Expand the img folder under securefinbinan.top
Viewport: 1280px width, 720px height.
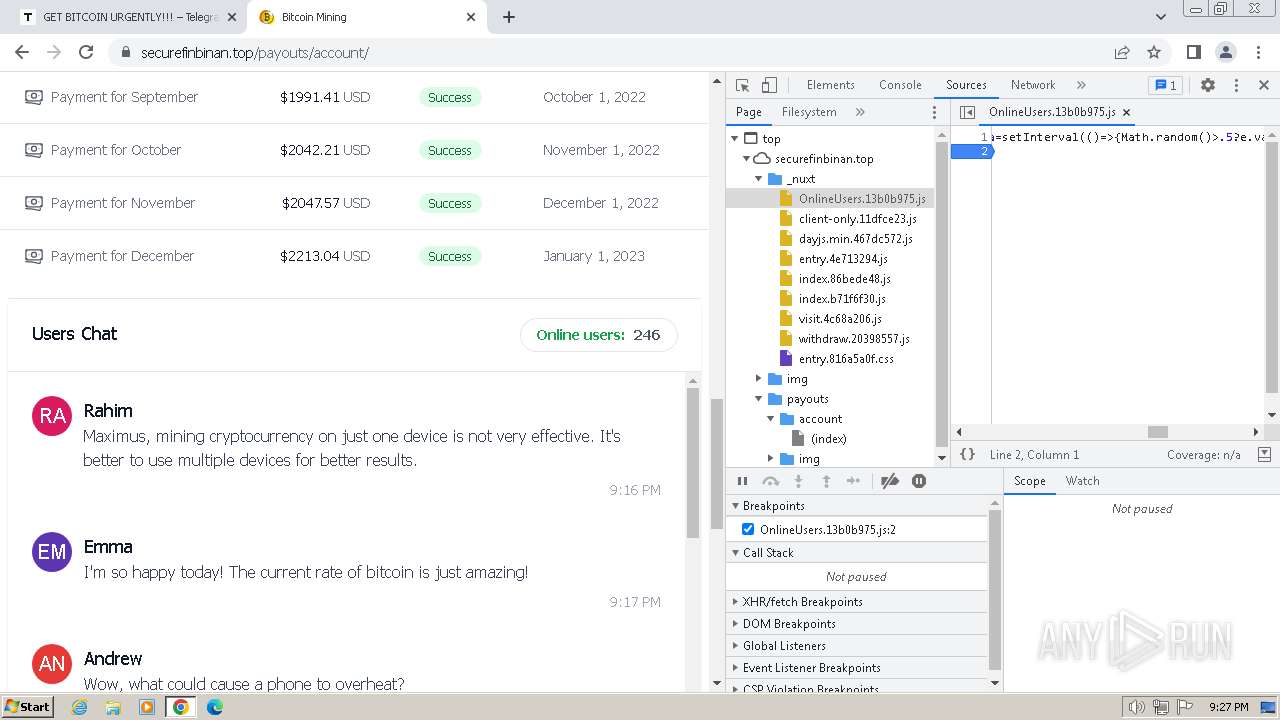pyautogui.click(x=759, y=379)
